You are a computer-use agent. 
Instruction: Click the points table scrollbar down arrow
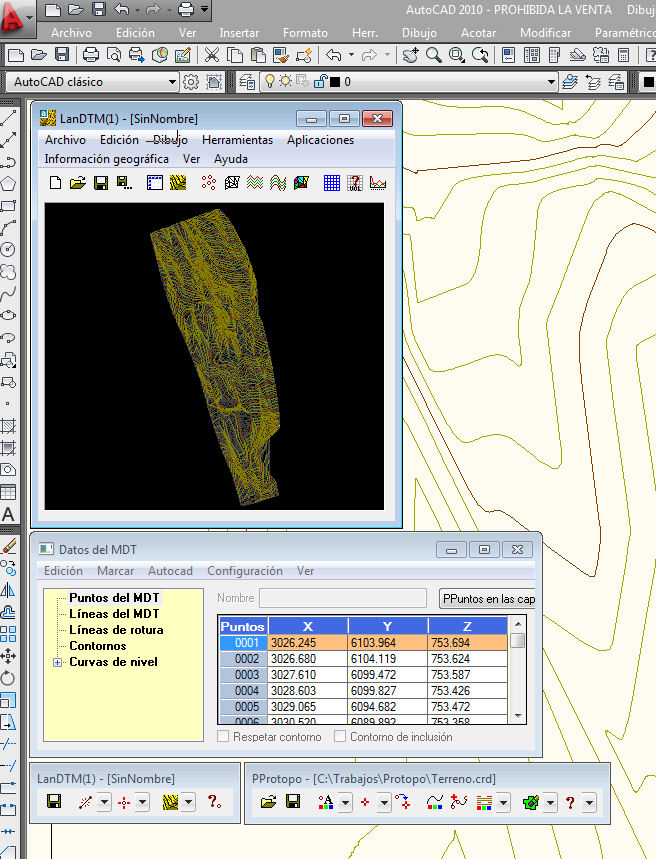pos(518,715)
